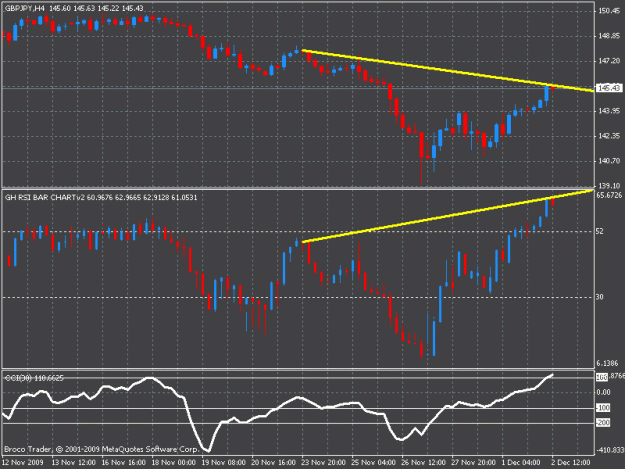Click the CCI -200 level label
The image size is (625, 469).
click(x=603, y=422)
